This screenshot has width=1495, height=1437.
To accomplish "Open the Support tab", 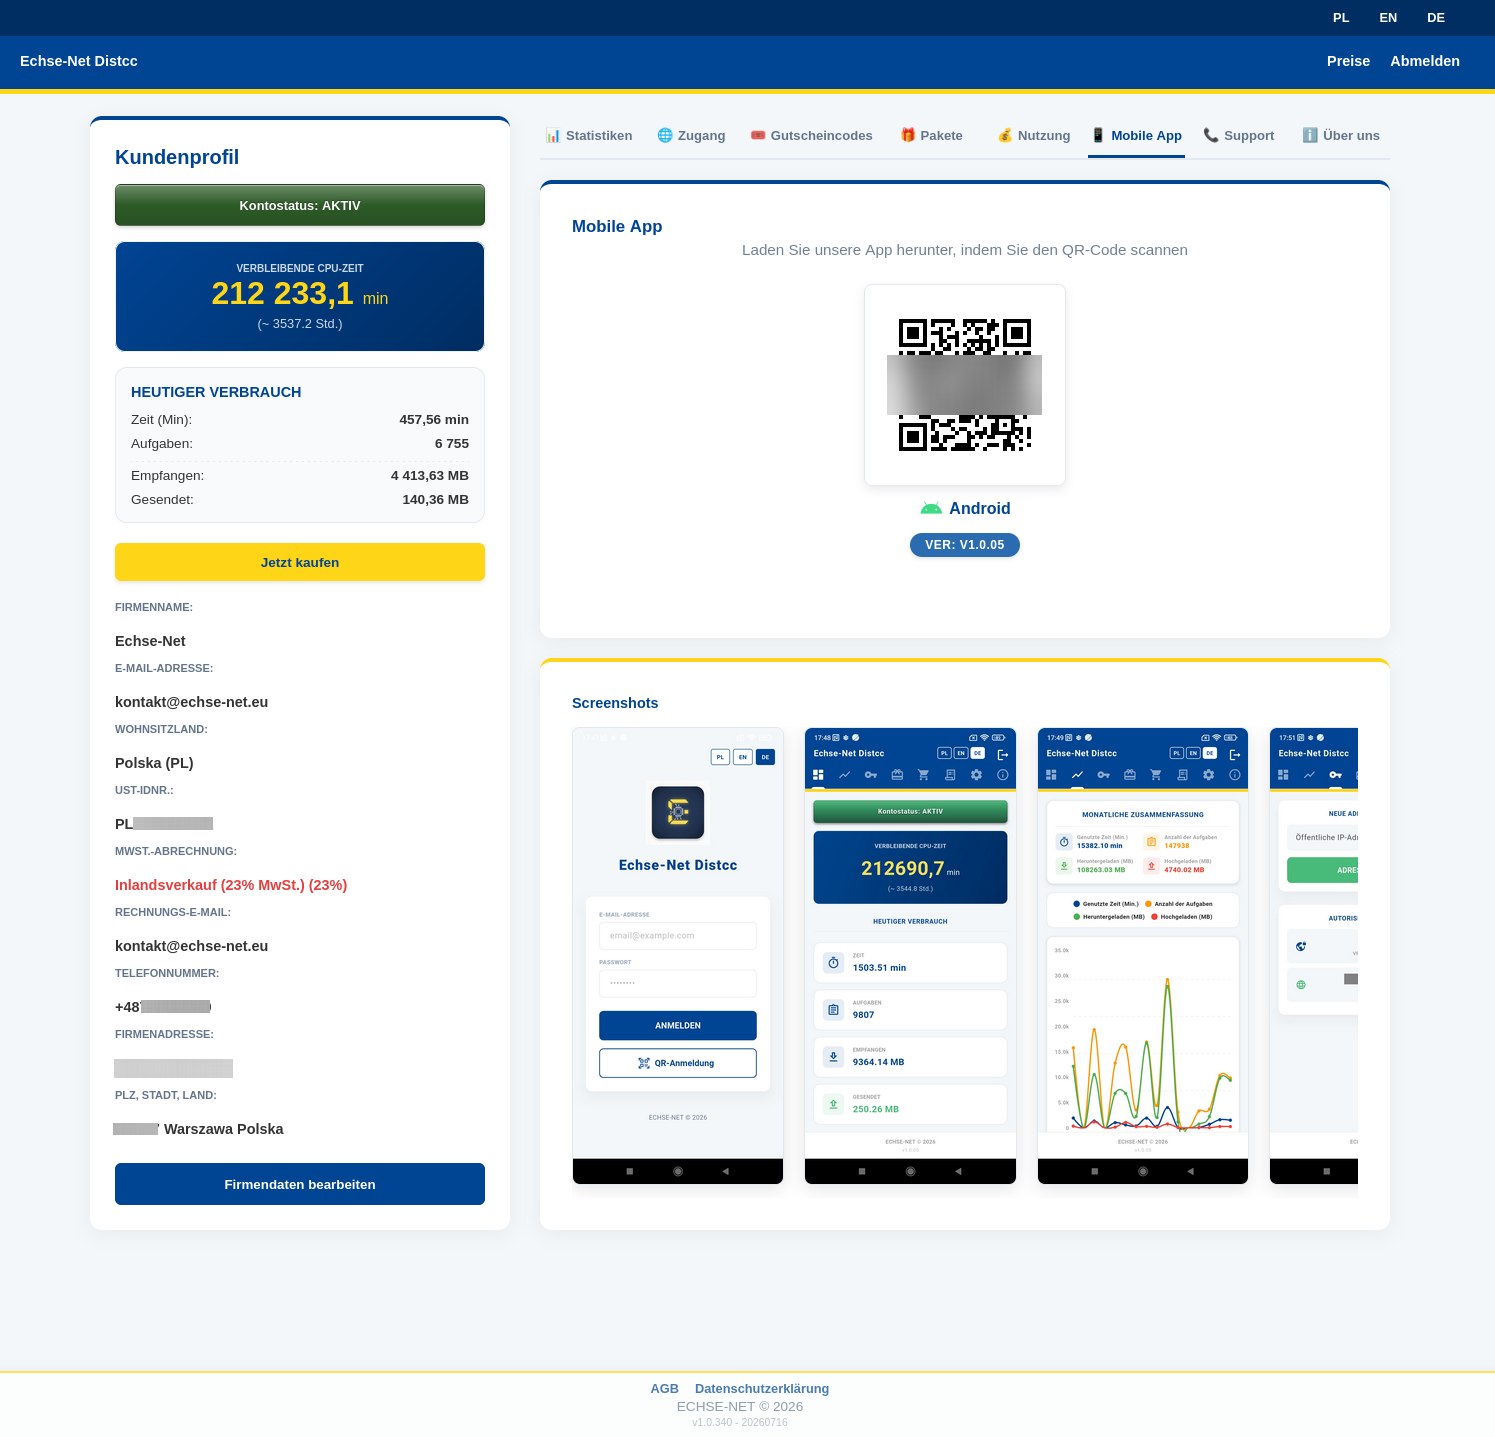I will point(1239,136).
